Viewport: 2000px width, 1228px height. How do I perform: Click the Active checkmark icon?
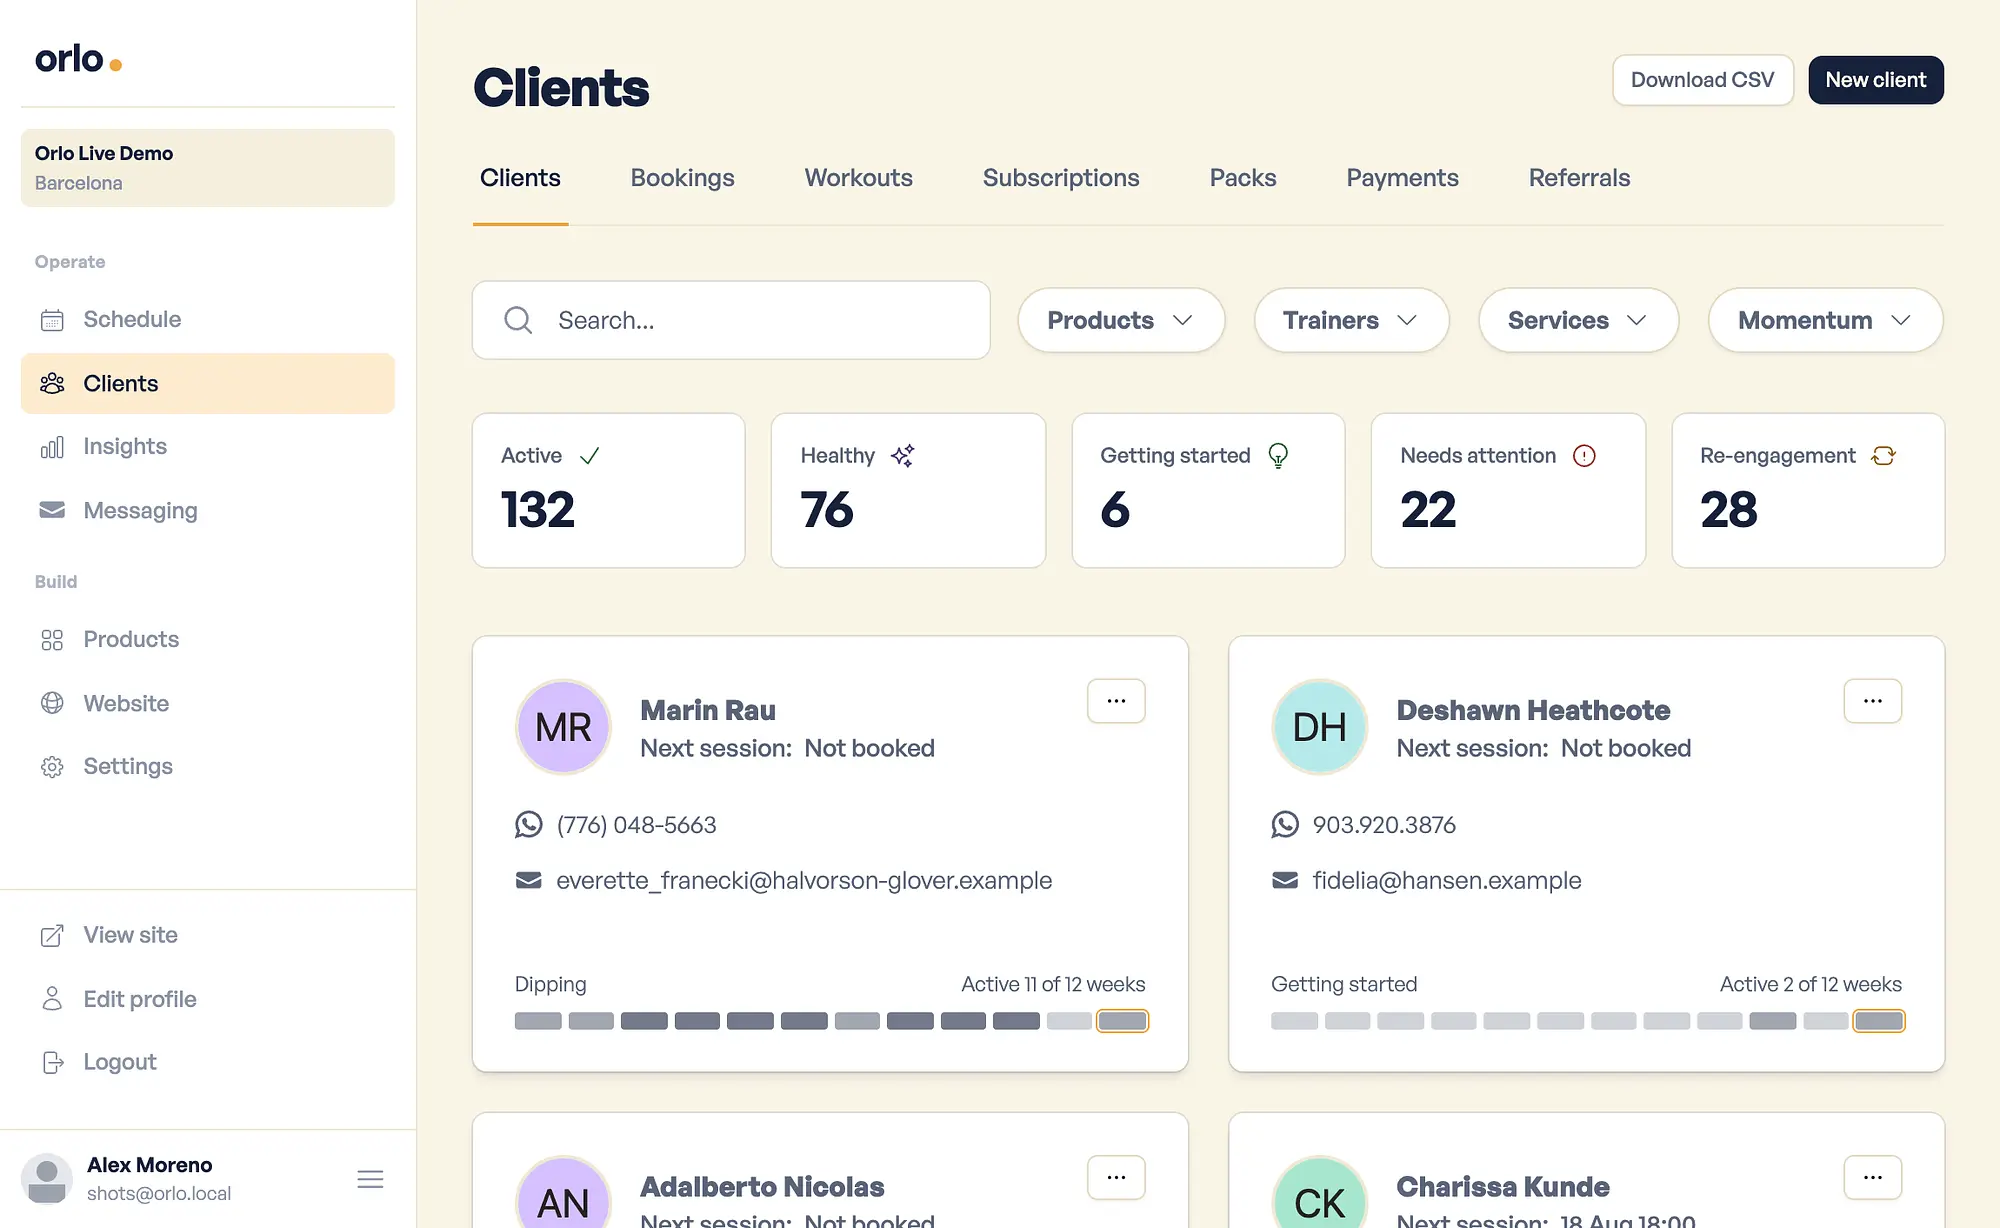590,456
